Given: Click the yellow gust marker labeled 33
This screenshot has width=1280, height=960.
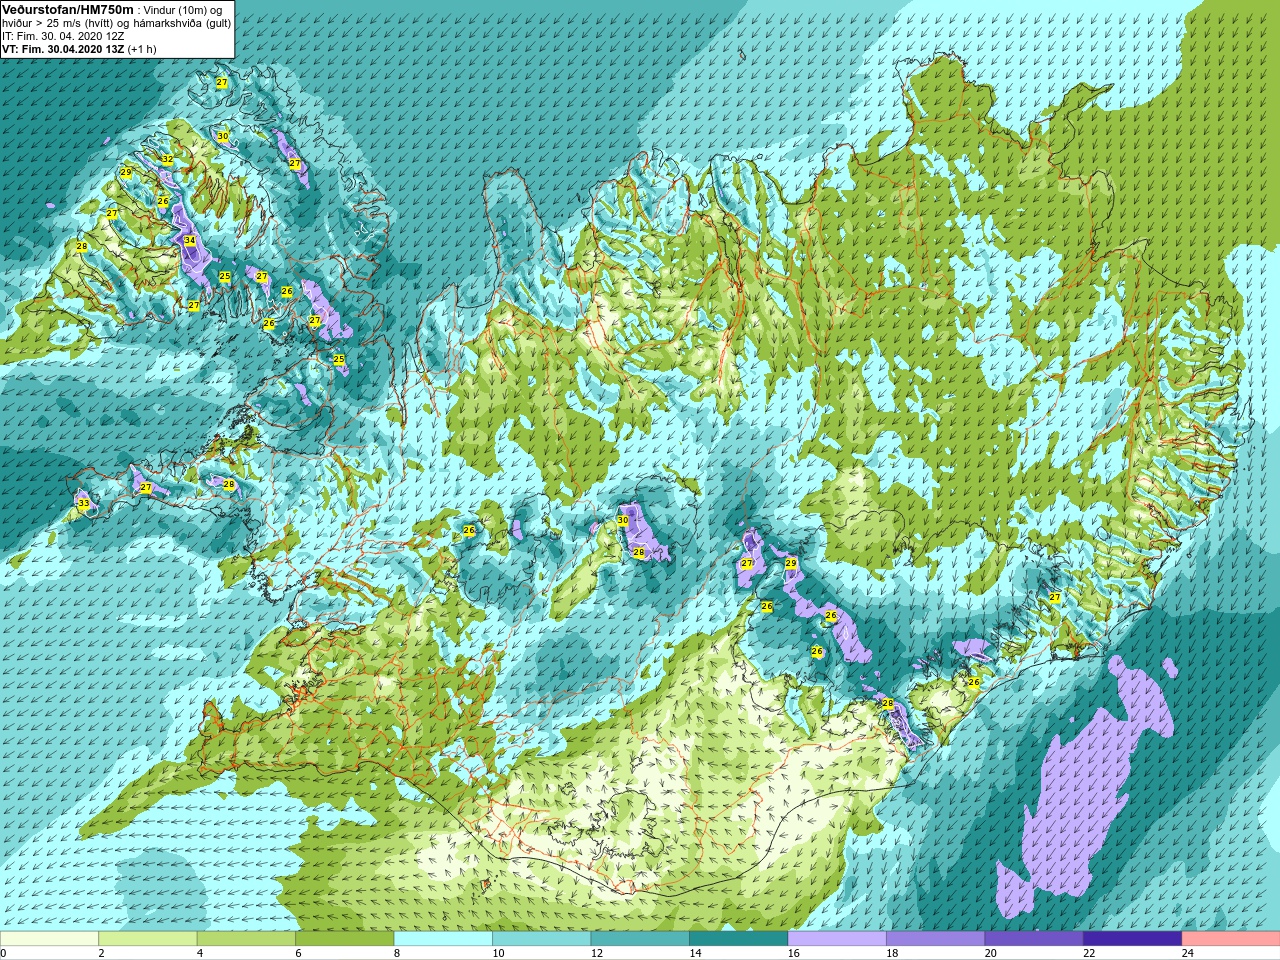Looking at the screenshot, I should pos(83,503).
